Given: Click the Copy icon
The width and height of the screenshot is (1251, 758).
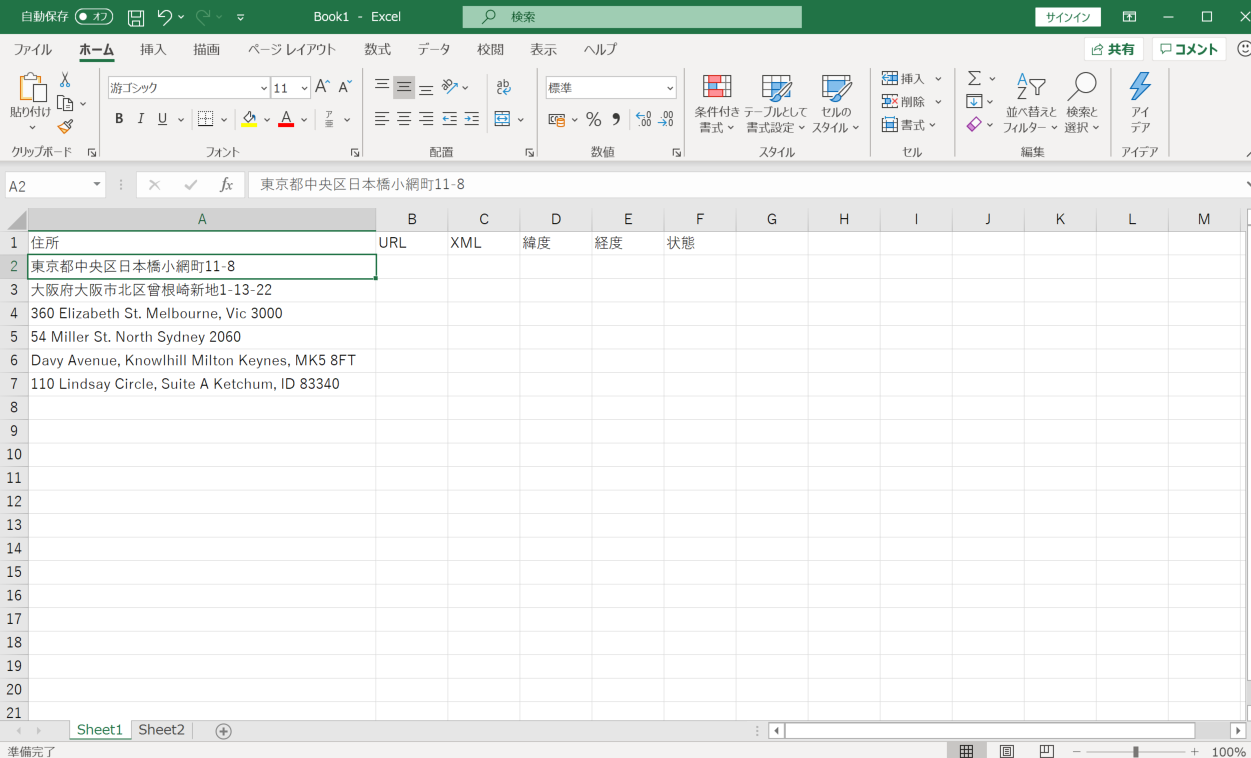Looking at the screenshot, I should [65, 103].
